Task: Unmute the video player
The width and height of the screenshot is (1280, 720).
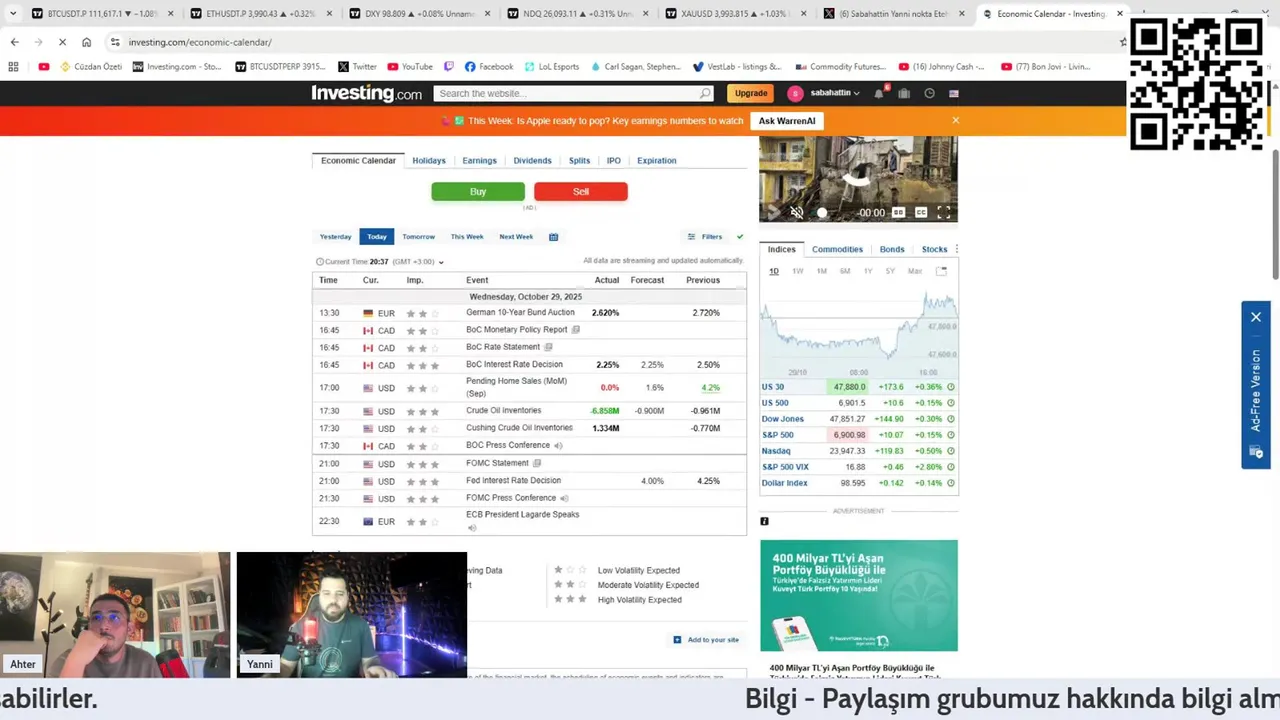Action: tap(797, 212)
